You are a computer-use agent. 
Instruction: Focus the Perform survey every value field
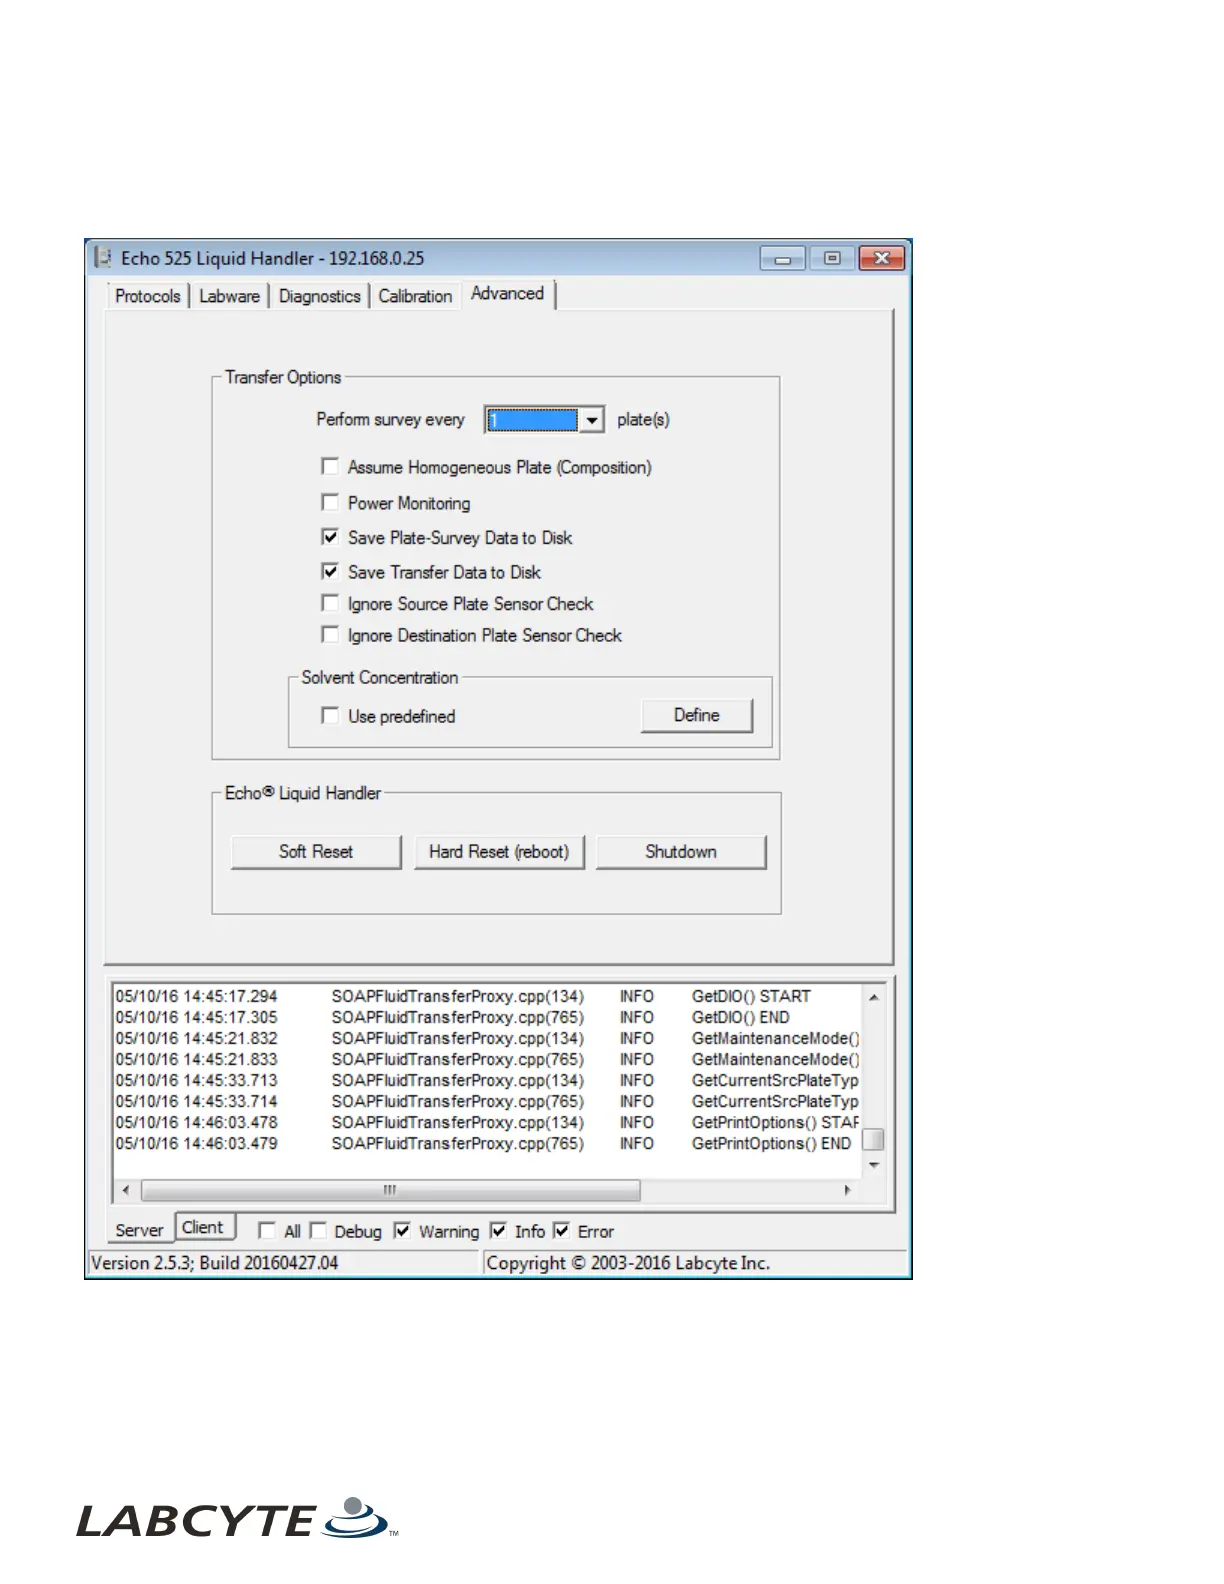tap(532, 420)
